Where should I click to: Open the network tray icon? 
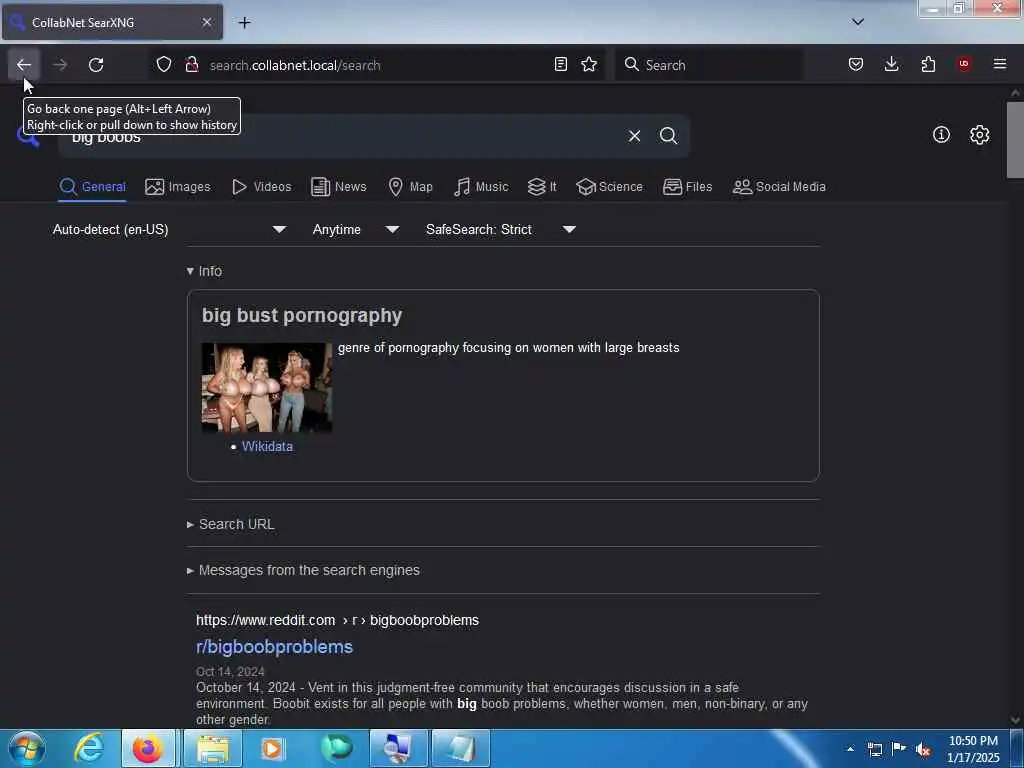[x=874, y=749]
